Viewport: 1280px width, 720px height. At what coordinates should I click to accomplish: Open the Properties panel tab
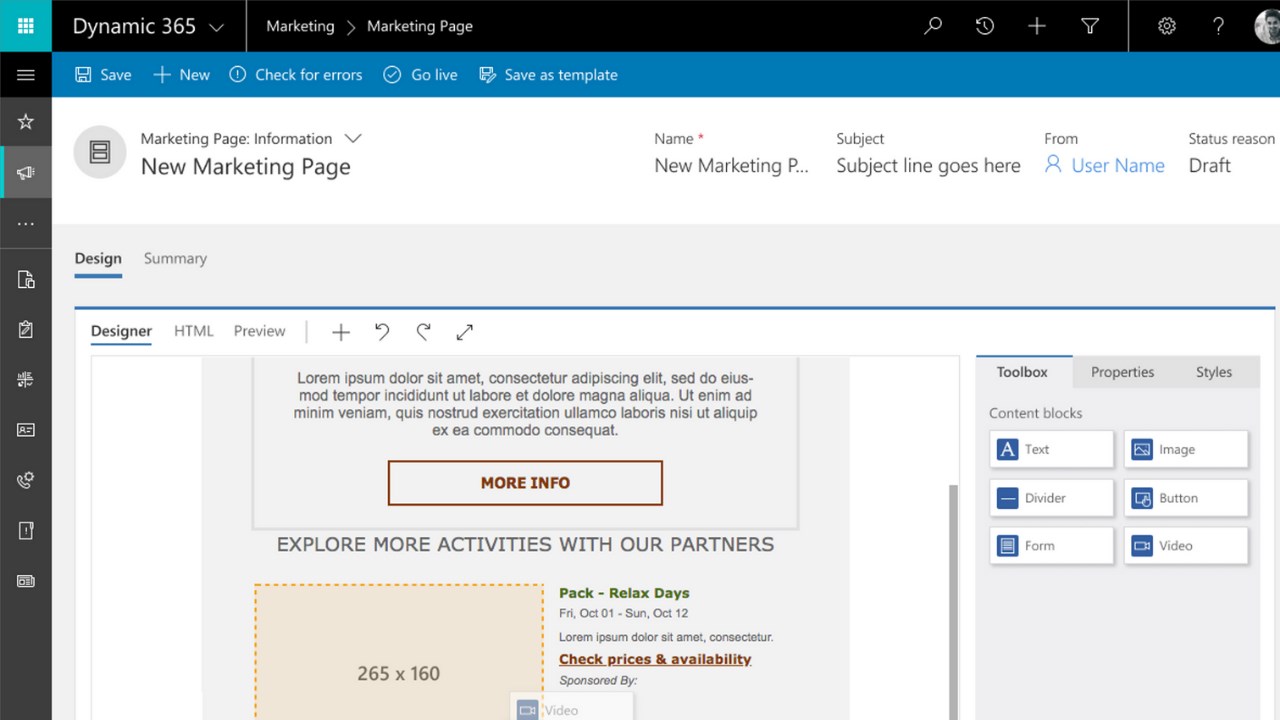(x=1122, y=372)
